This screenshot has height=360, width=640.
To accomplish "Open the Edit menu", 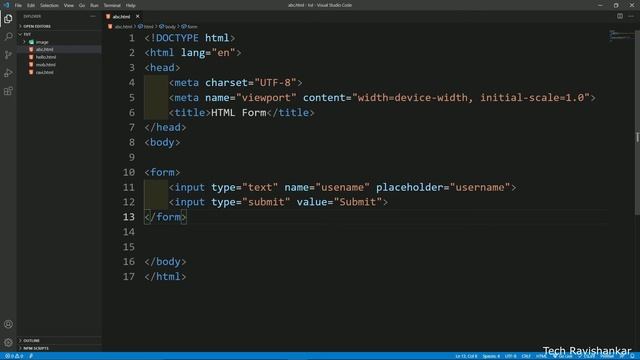I will coord(31,5).
